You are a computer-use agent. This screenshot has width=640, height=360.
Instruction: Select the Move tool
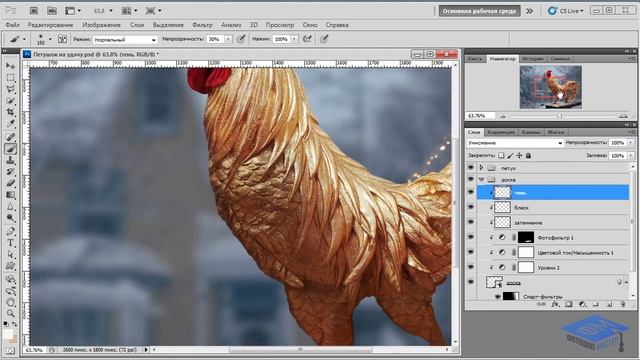tap(11, 66)
